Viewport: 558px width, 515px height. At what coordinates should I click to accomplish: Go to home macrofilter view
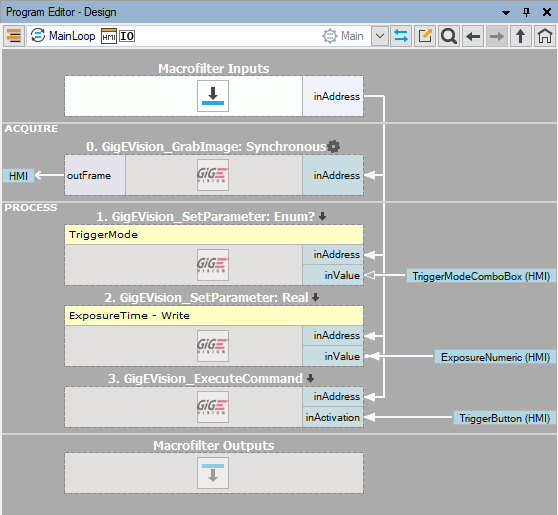(544, 36)
